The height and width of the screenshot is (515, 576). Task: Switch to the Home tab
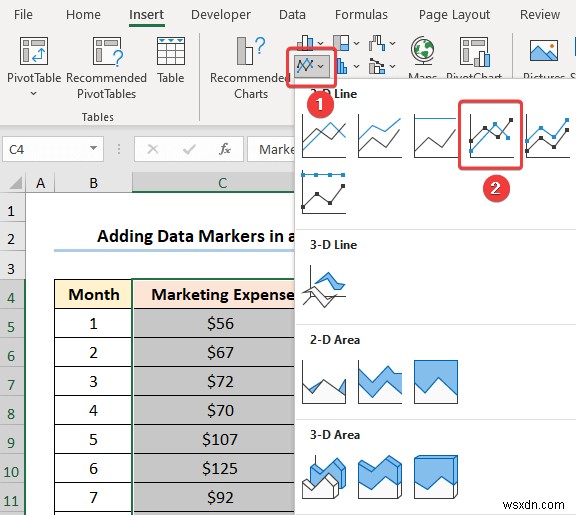83,15
